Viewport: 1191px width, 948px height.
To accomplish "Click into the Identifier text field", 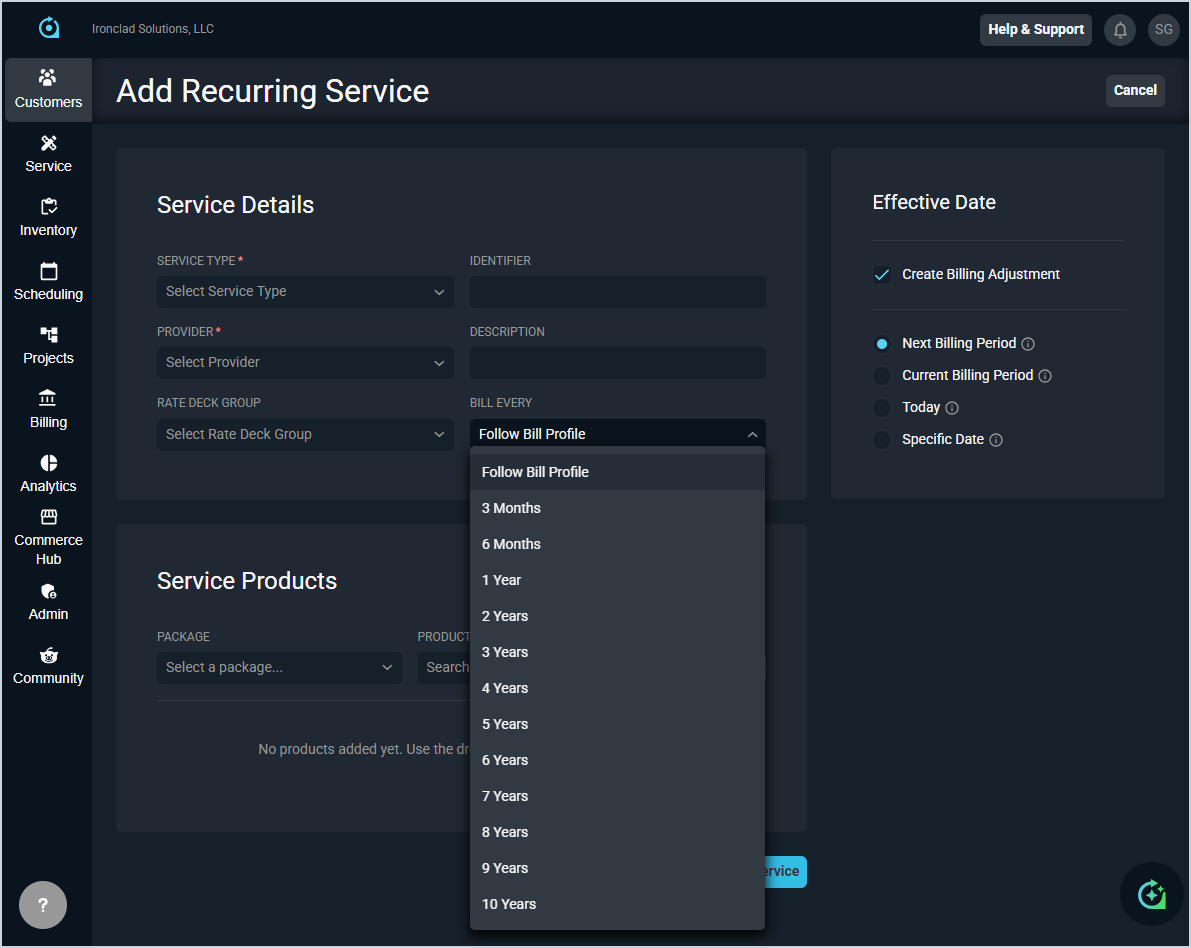I will click(617, 292).
